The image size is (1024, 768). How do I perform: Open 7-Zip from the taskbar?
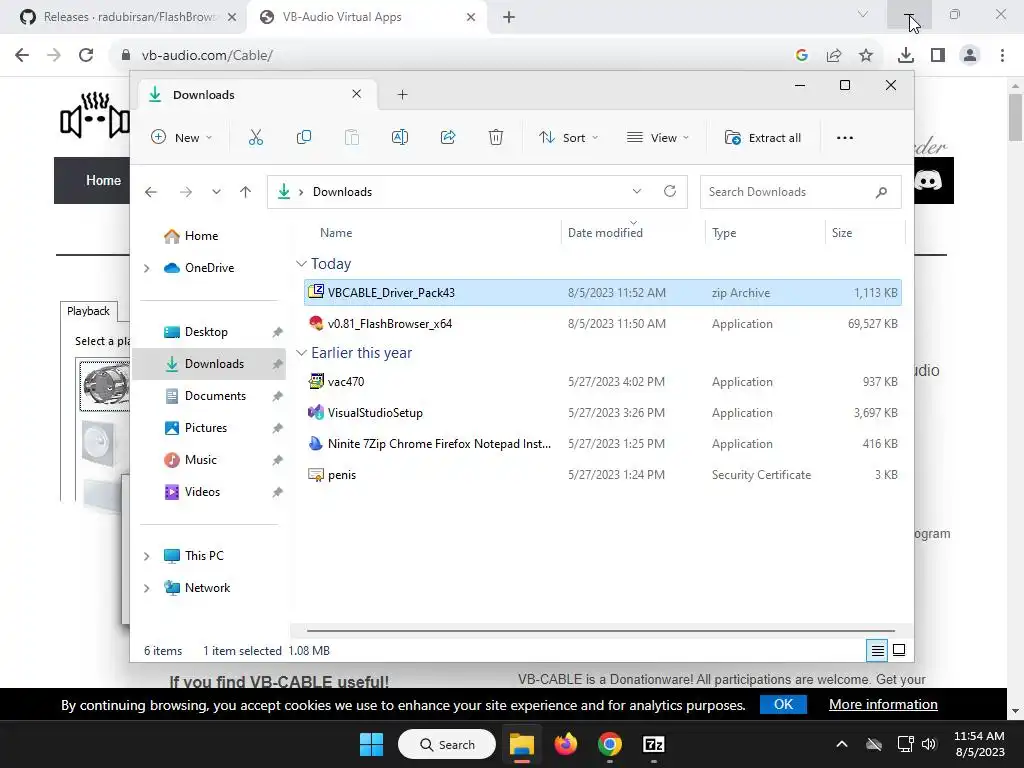pos(654,744)
